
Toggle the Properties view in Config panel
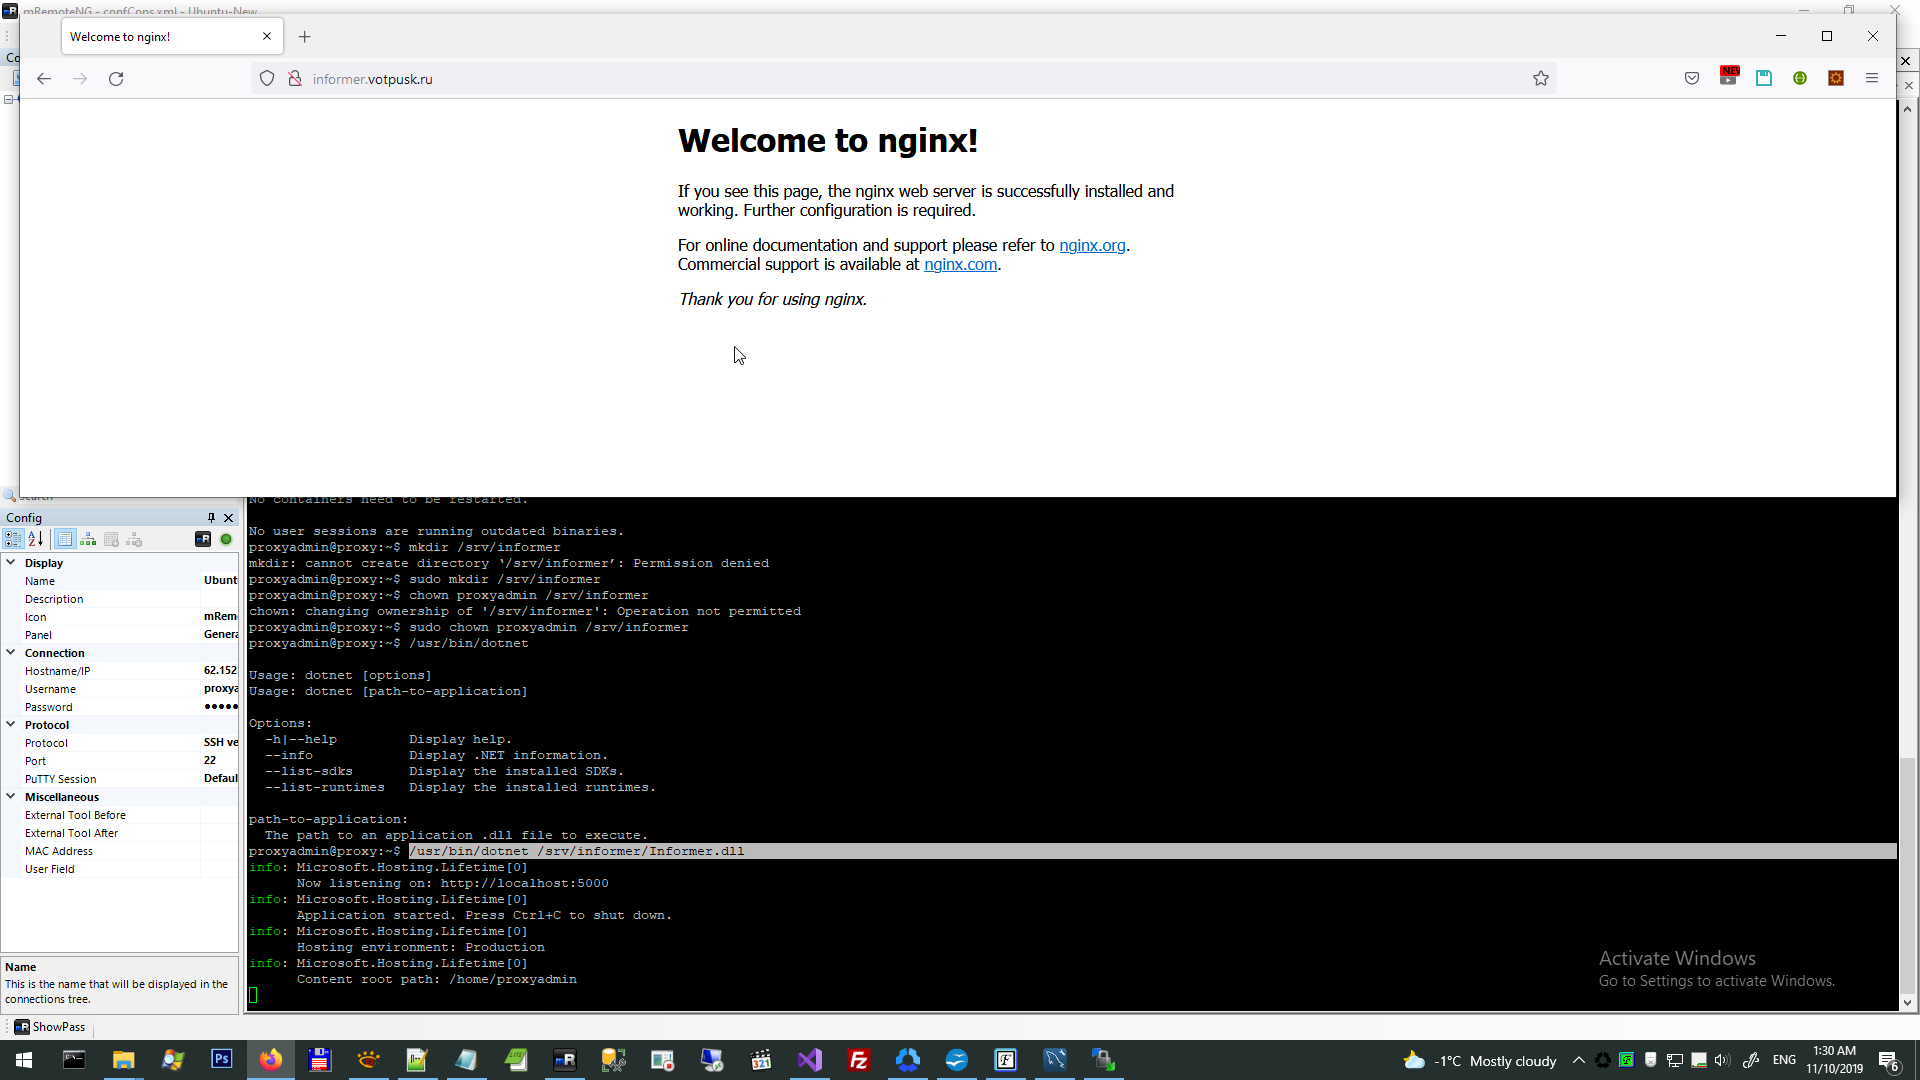tap(65, 539)
